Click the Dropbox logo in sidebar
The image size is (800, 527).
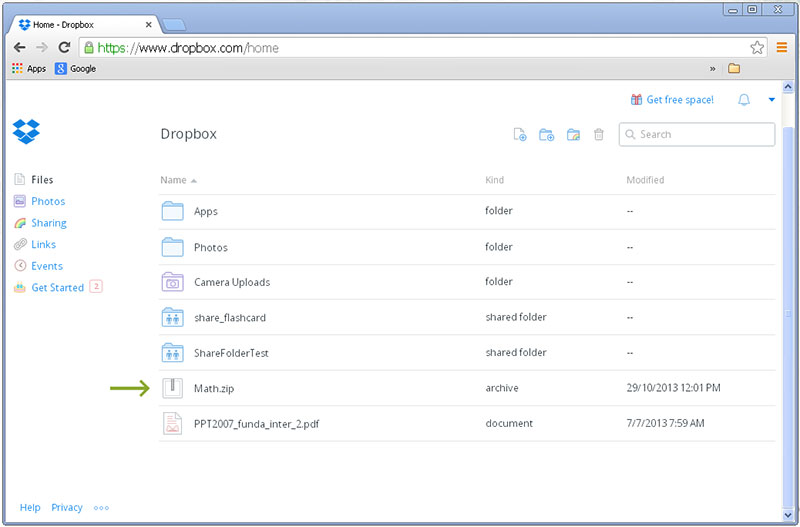[26, 132]
